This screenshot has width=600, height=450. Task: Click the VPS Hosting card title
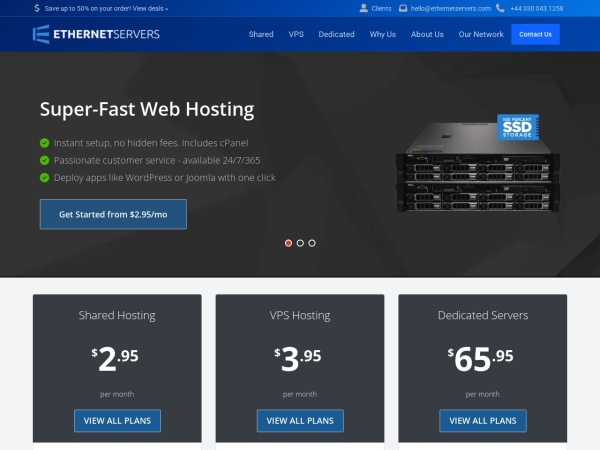[300, 315]
